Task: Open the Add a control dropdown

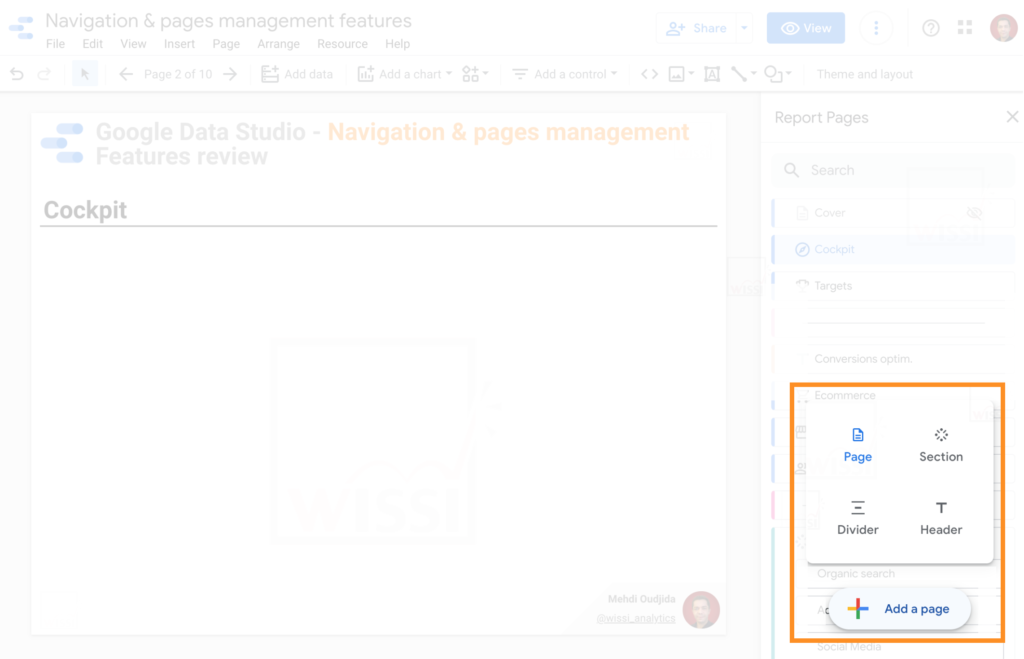Action: point(565,74)
